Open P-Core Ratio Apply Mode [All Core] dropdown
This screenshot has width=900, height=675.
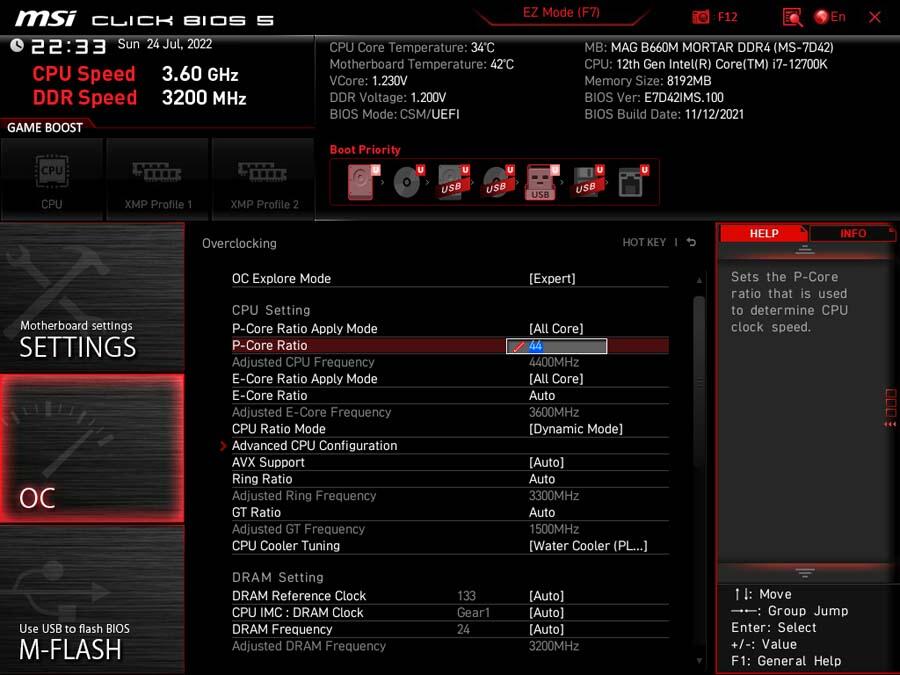(x=556, y=328)
